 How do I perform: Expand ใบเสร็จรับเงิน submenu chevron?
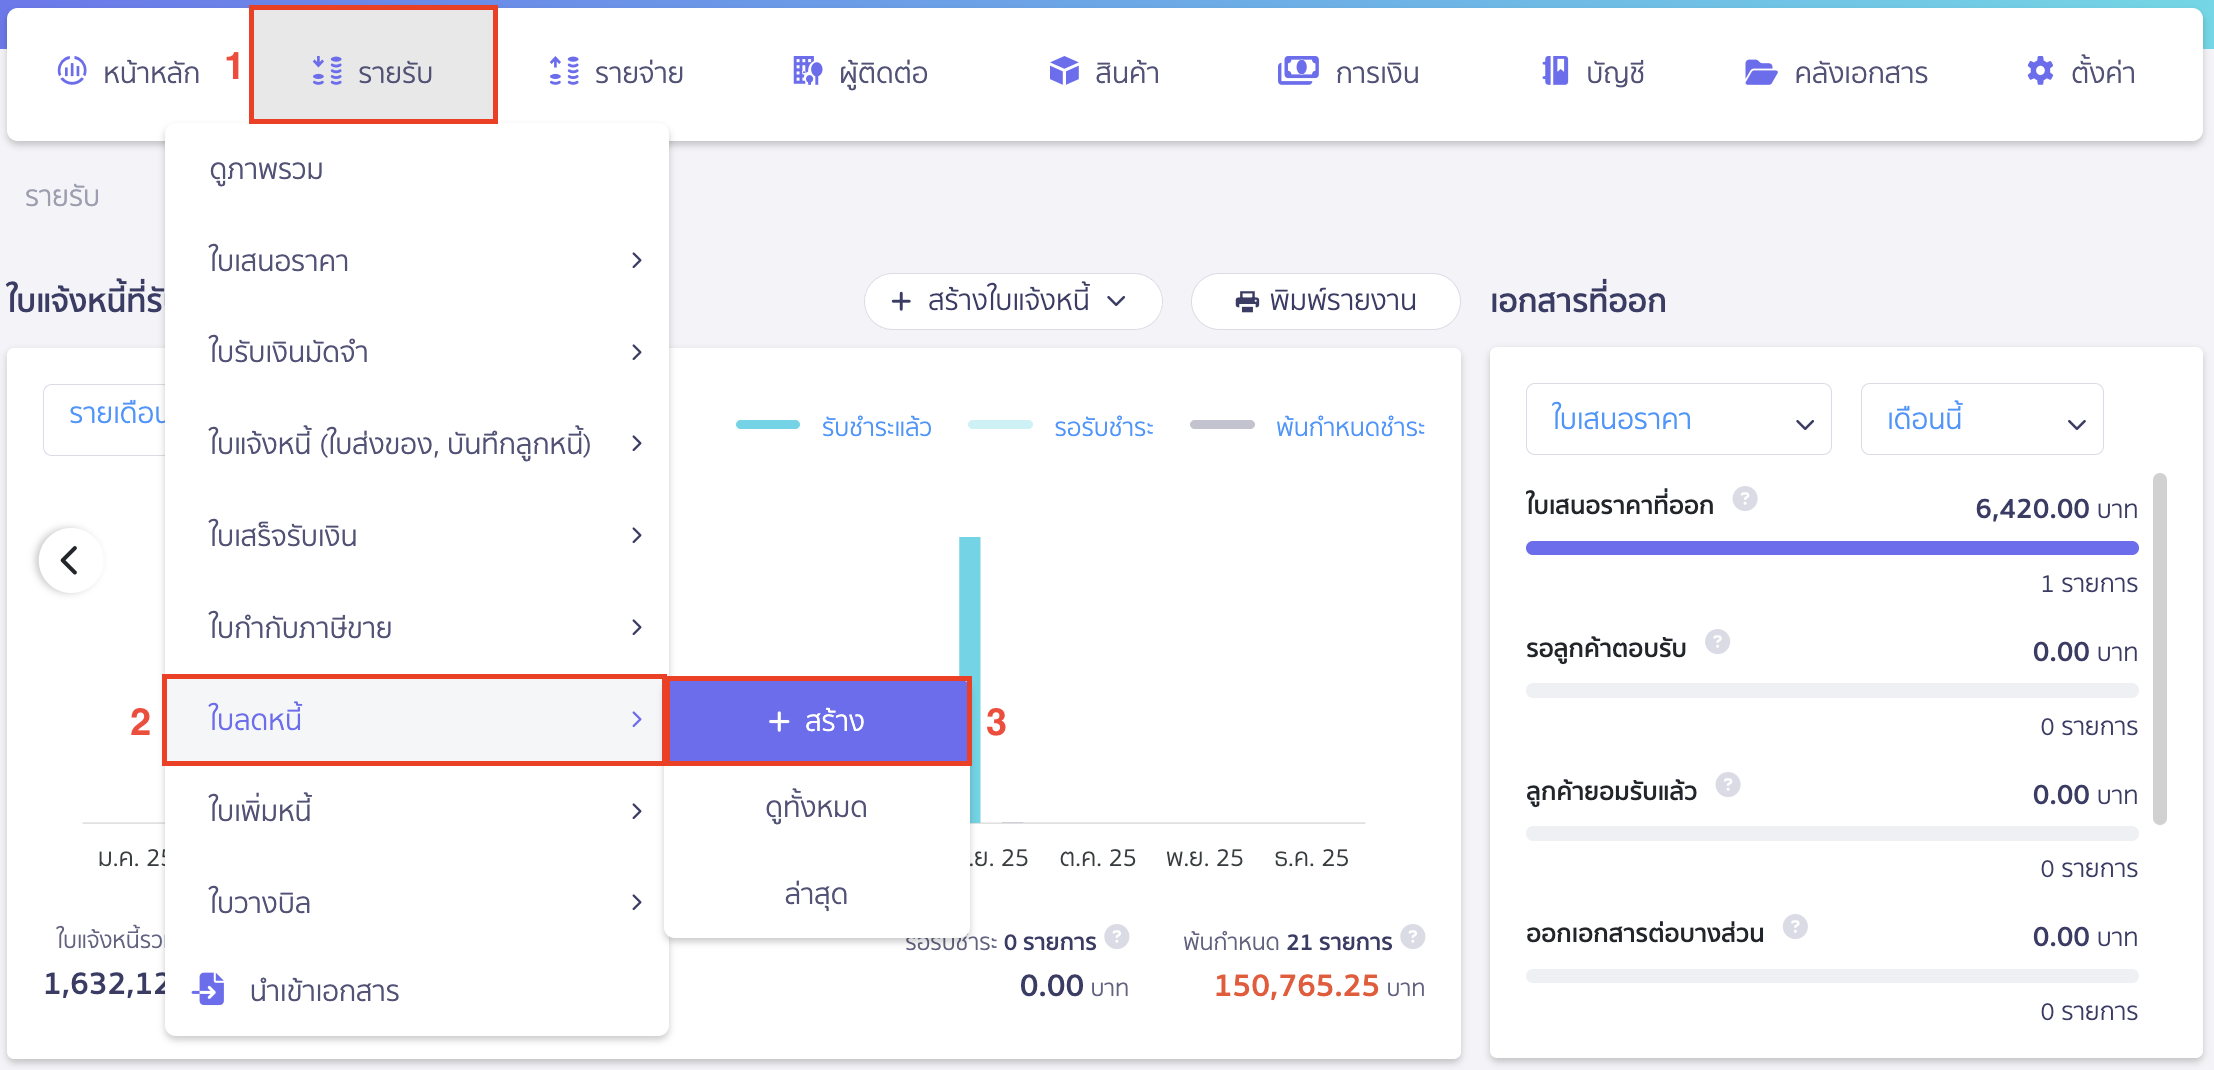pyautogui.click(x=637, y=535)
